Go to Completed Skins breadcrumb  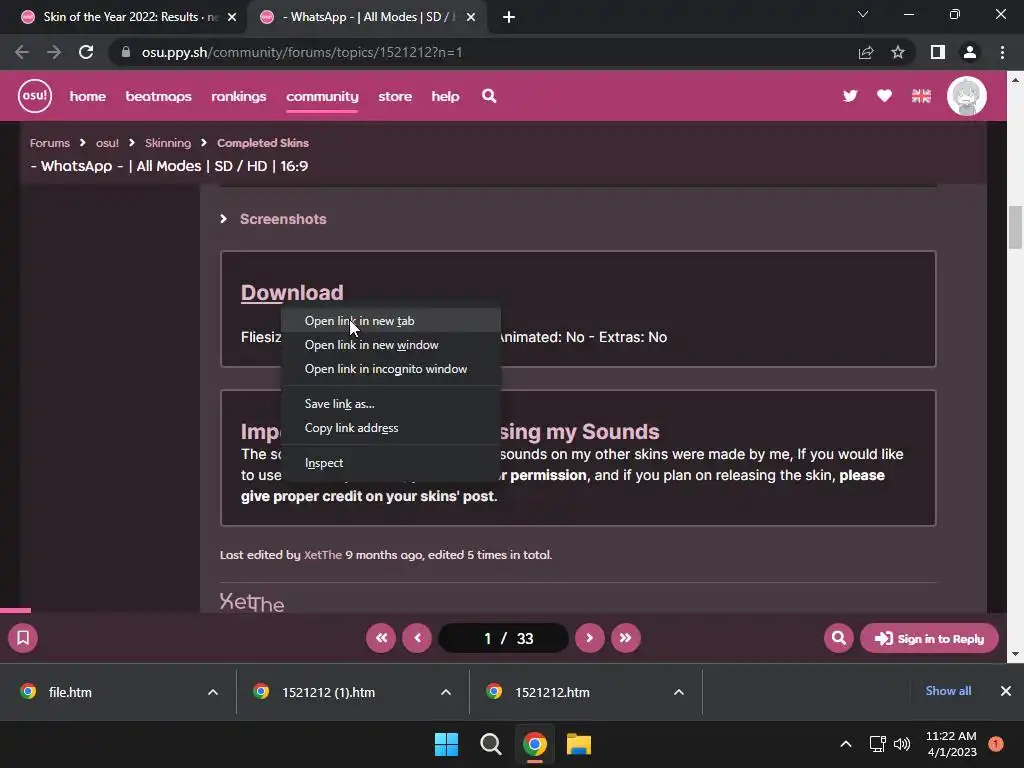tap(263, 142)
